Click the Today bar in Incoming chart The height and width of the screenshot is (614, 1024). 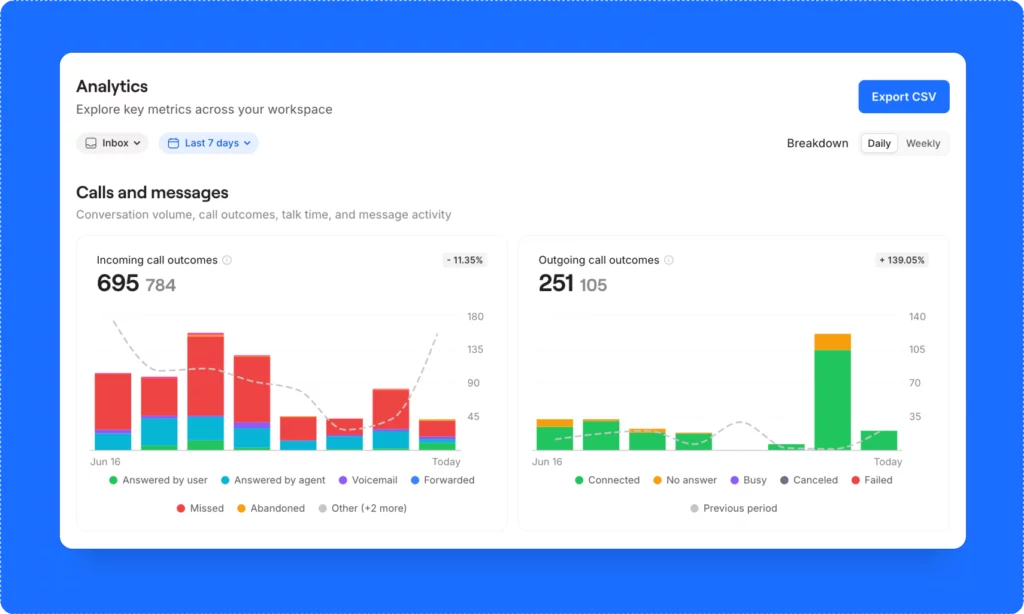click(x=437, y=434)
